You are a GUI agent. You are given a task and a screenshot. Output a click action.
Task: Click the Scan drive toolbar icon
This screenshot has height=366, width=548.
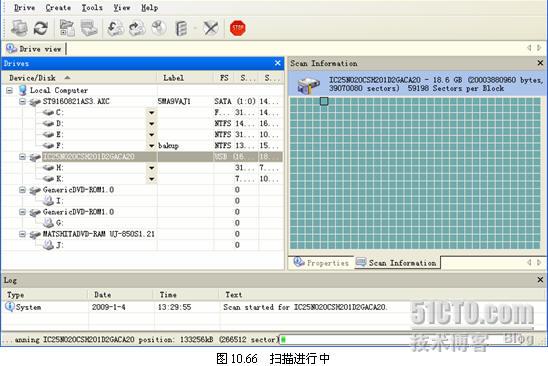click(x=89, y=28)
